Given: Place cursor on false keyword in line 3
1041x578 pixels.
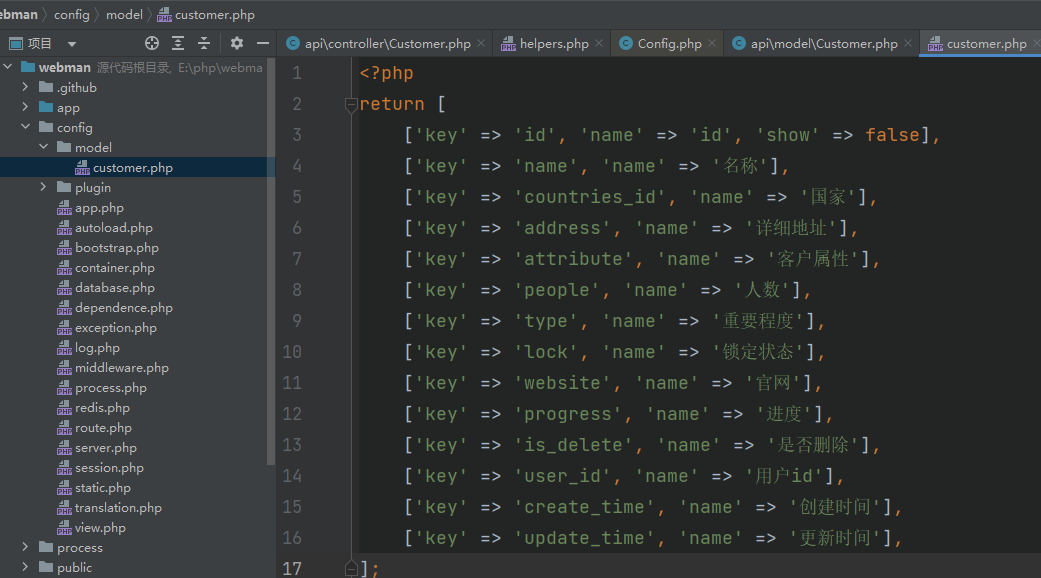Looking at the screenshot, I should click(x=892, y=135).
